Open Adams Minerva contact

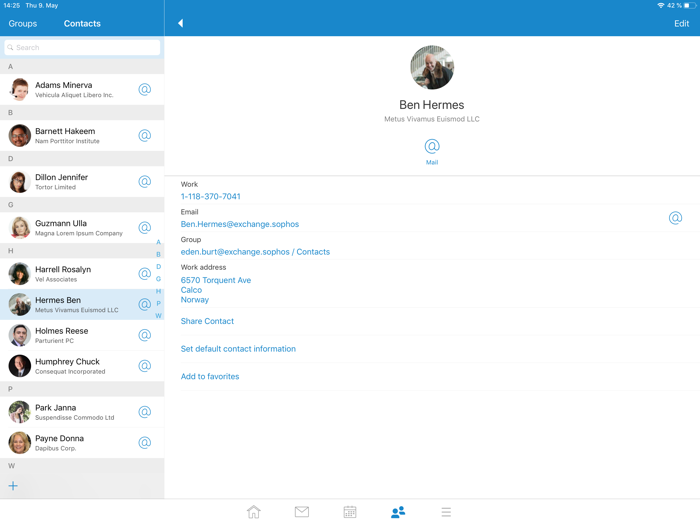82,89
